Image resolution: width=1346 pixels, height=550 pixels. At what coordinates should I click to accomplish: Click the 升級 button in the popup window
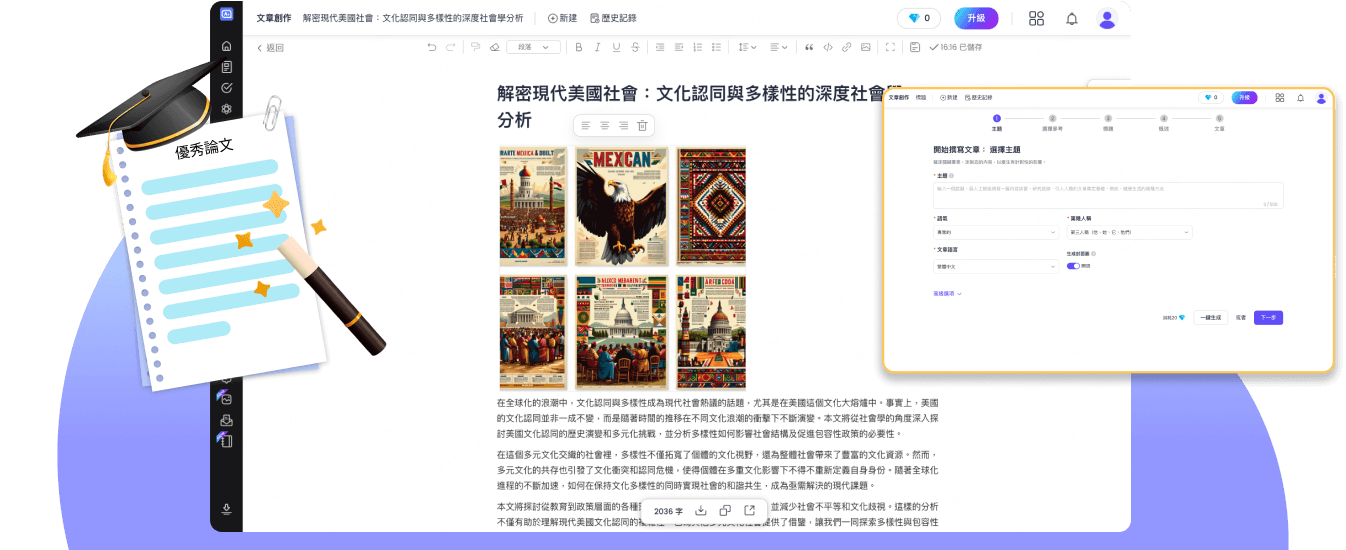(x=1244, y=98)
